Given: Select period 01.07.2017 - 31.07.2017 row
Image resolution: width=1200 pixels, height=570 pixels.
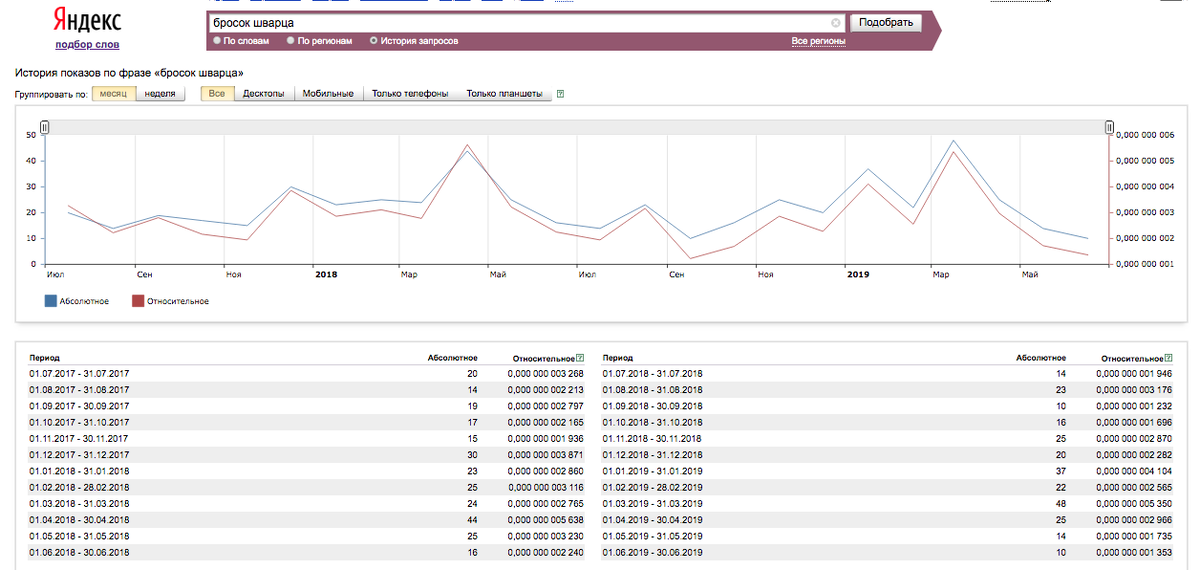Looking at the screenshot, I should coord(308,373).
